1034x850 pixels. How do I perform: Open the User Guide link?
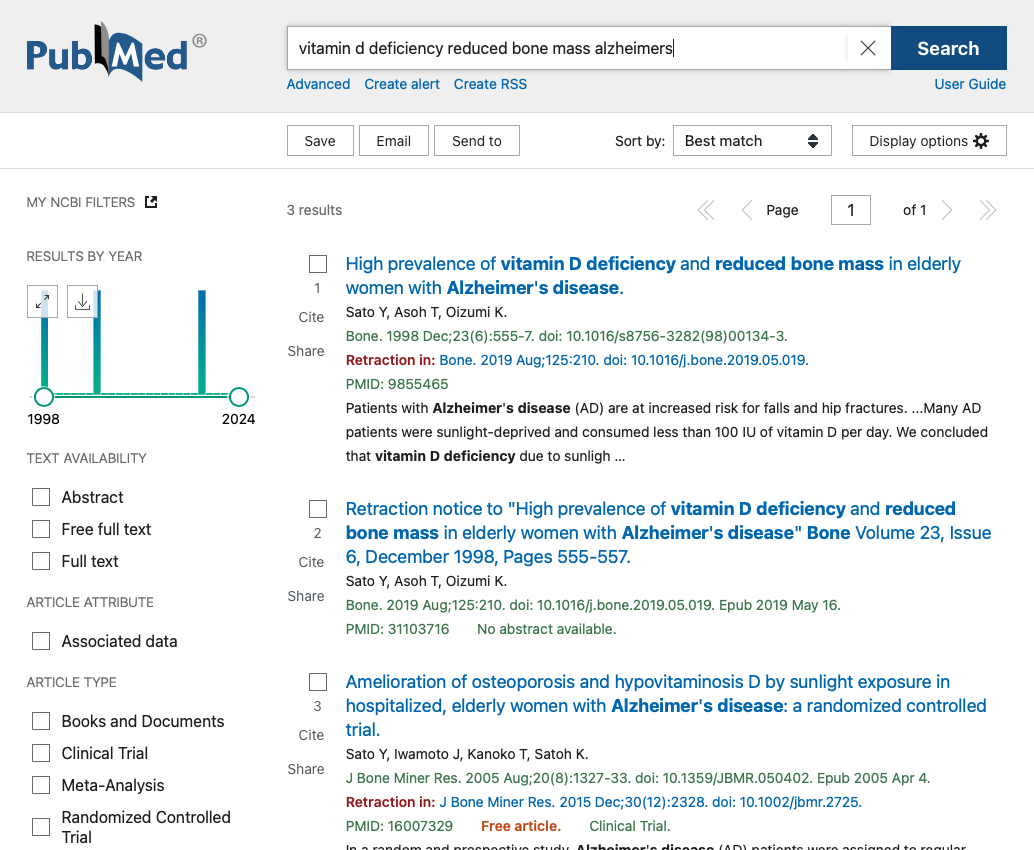coord(970,84)
